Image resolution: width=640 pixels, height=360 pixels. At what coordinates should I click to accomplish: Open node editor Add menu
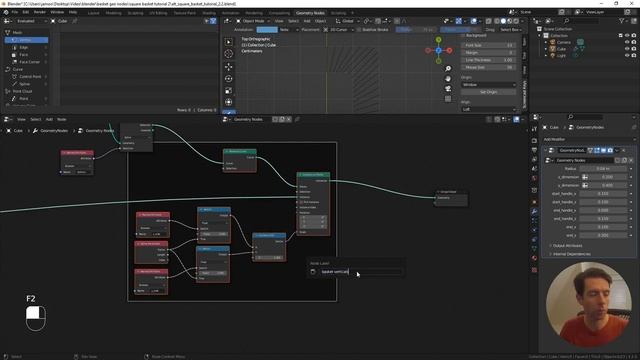point(49,119)
